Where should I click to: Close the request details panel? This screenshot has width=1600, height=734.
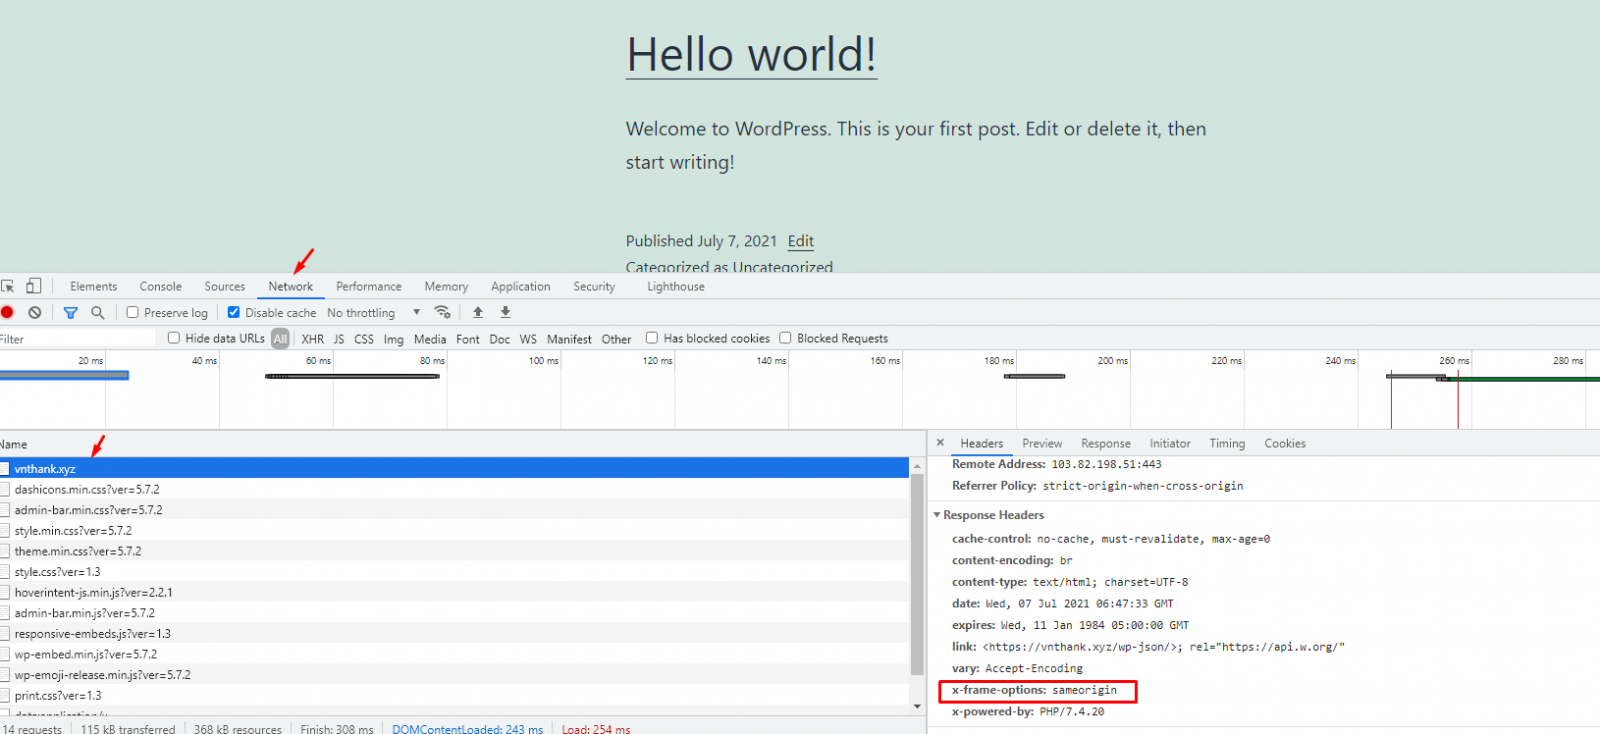pyautogui.click(x=940, y=442)
